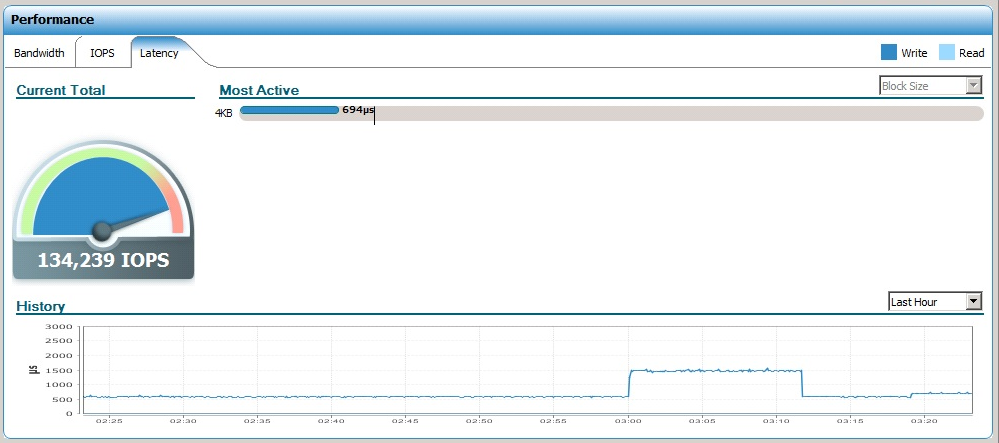Click the Last Hour time range field
The image size is (999, 443).
(x=935, y=301)
